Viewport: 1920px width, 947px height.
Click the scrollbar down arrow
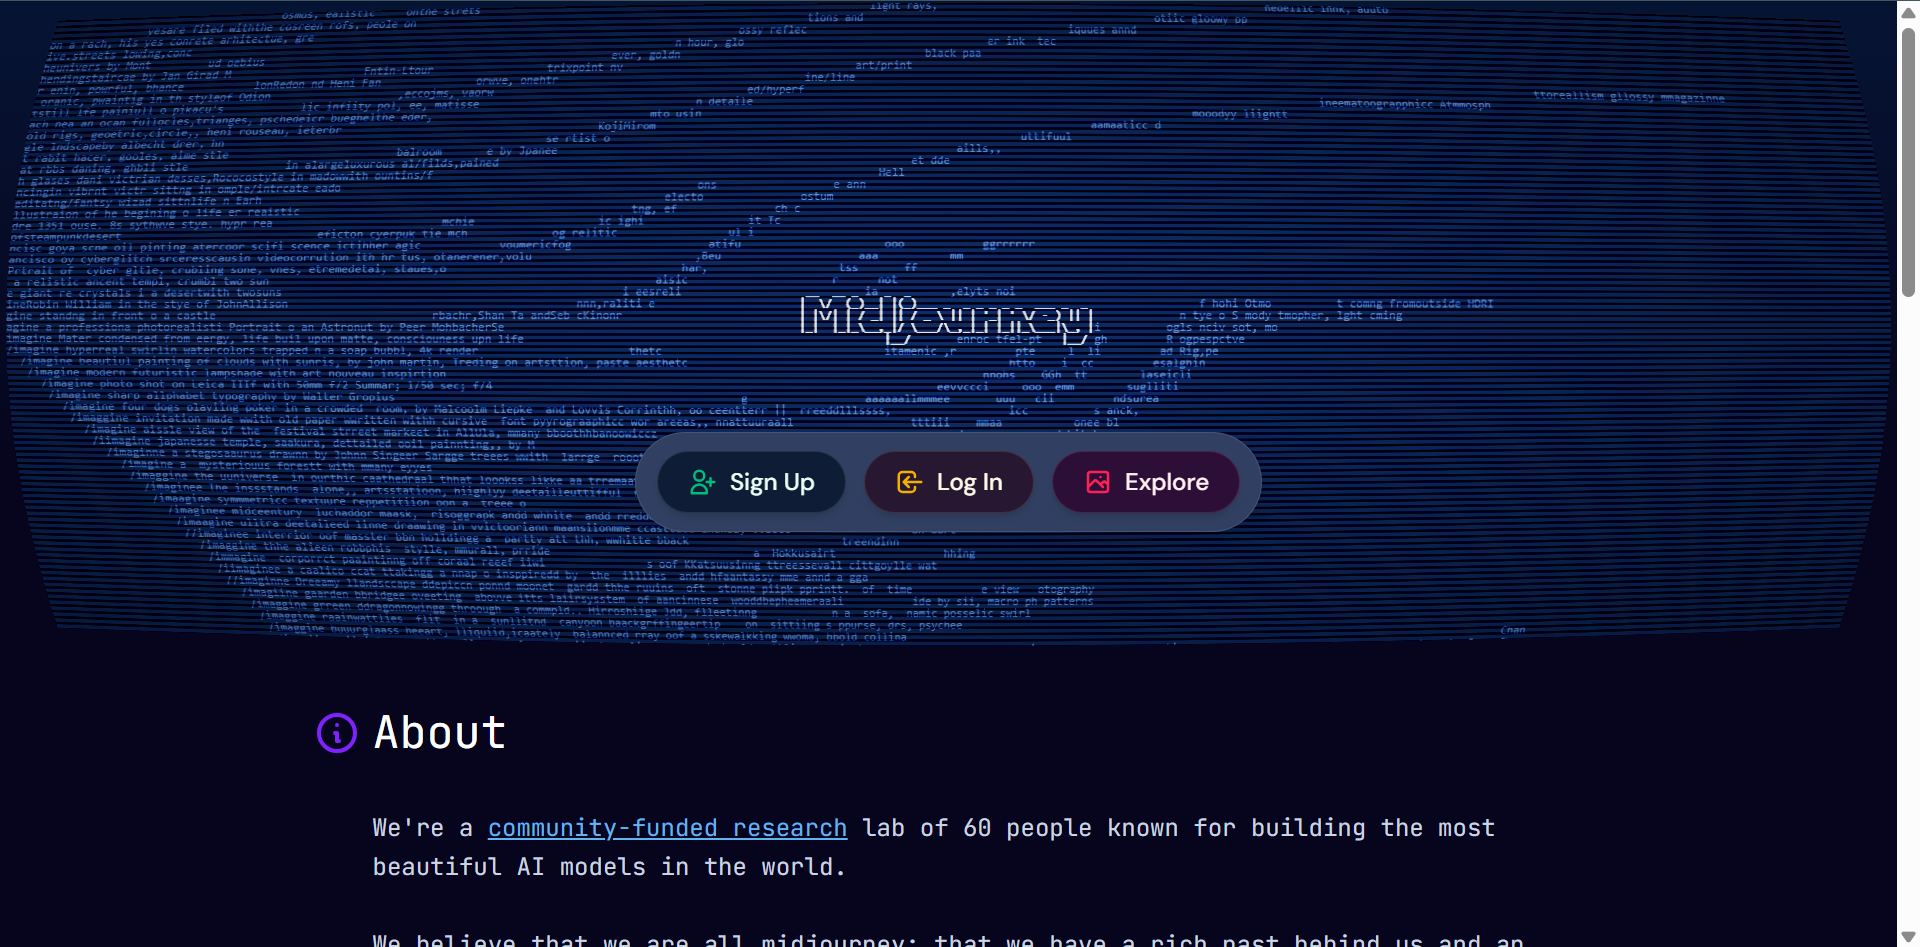tap(1908, 938)
